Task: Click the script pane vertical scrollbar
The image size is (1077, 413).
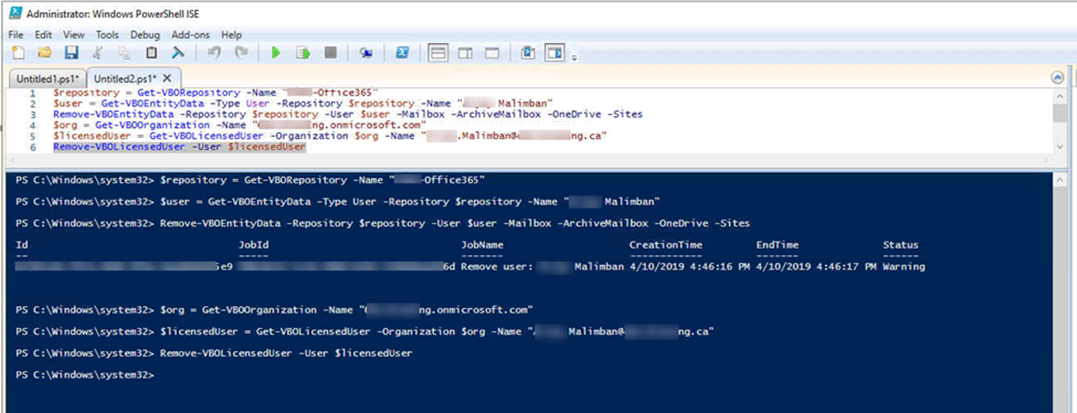Action: (1061, 120)
